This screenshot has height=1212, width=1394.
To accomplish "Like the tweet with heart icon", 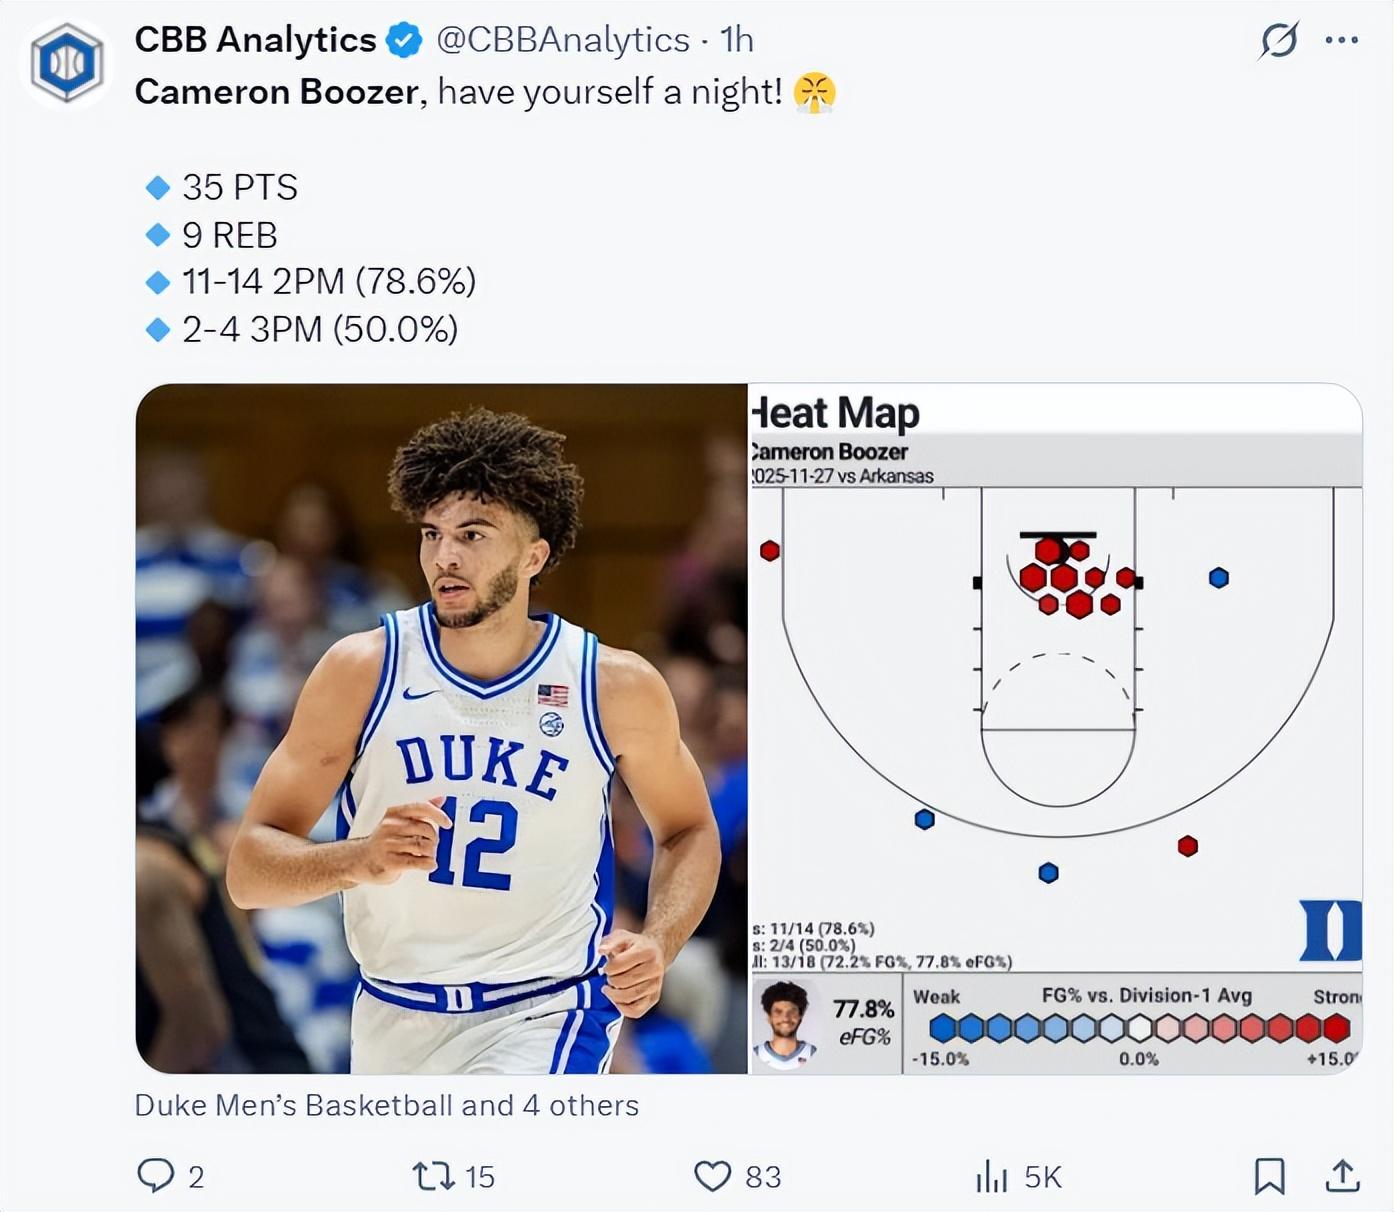I will (712, 1176).
